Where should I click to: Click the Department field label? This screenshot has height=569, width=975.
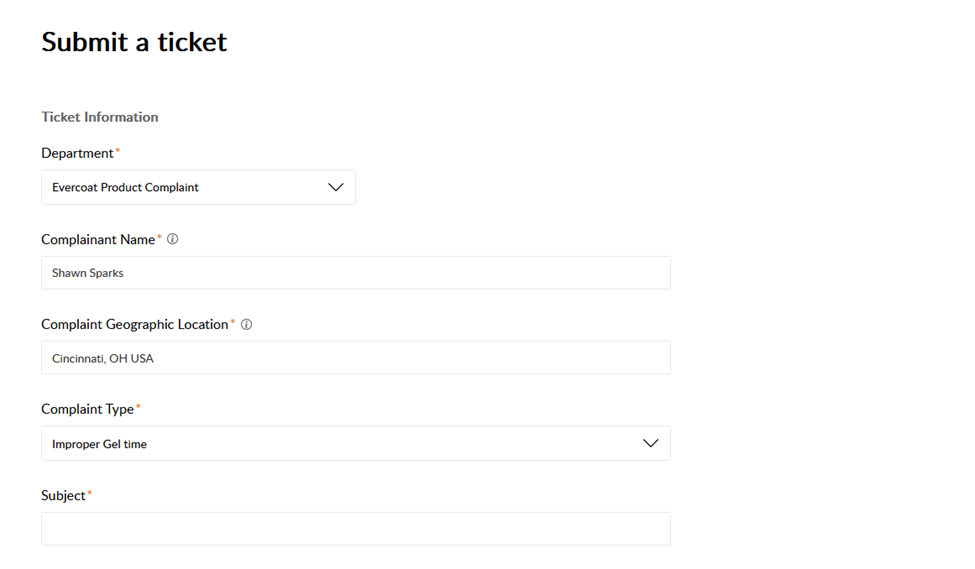pyautogui.click(x=77, y=153)
